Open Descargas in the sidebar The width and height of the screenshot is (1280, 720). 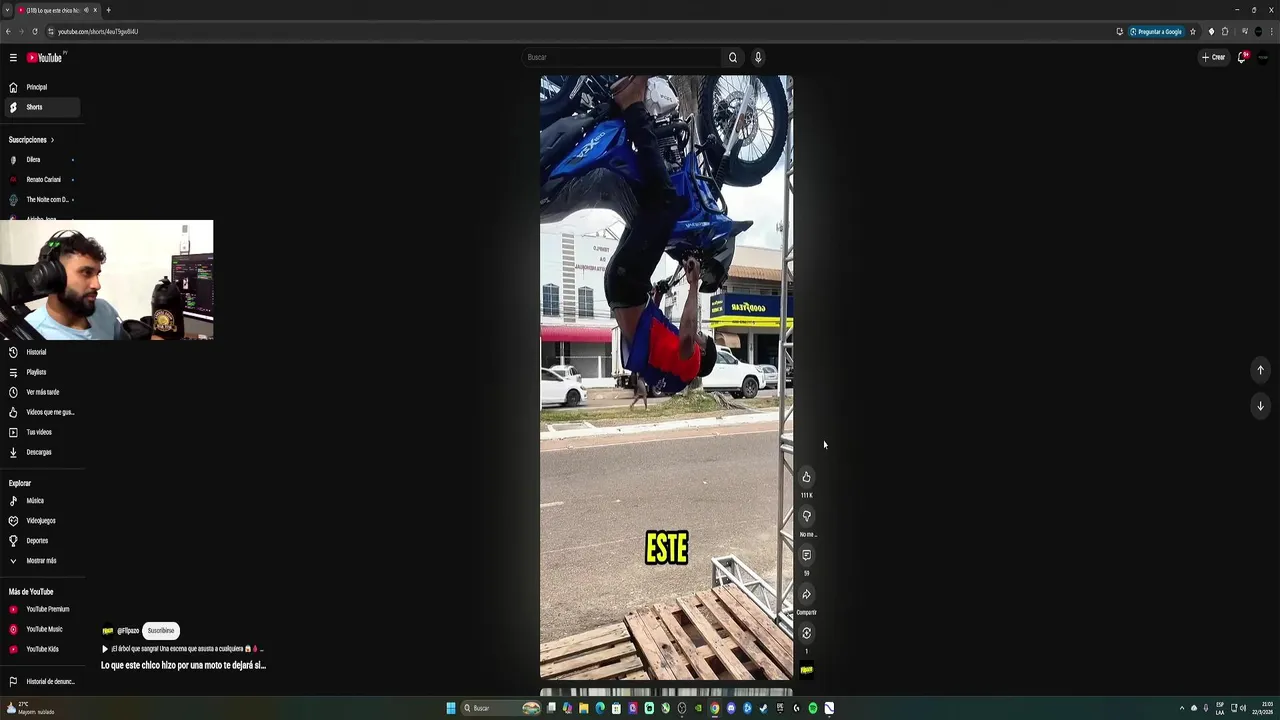(x=40, y=452)
